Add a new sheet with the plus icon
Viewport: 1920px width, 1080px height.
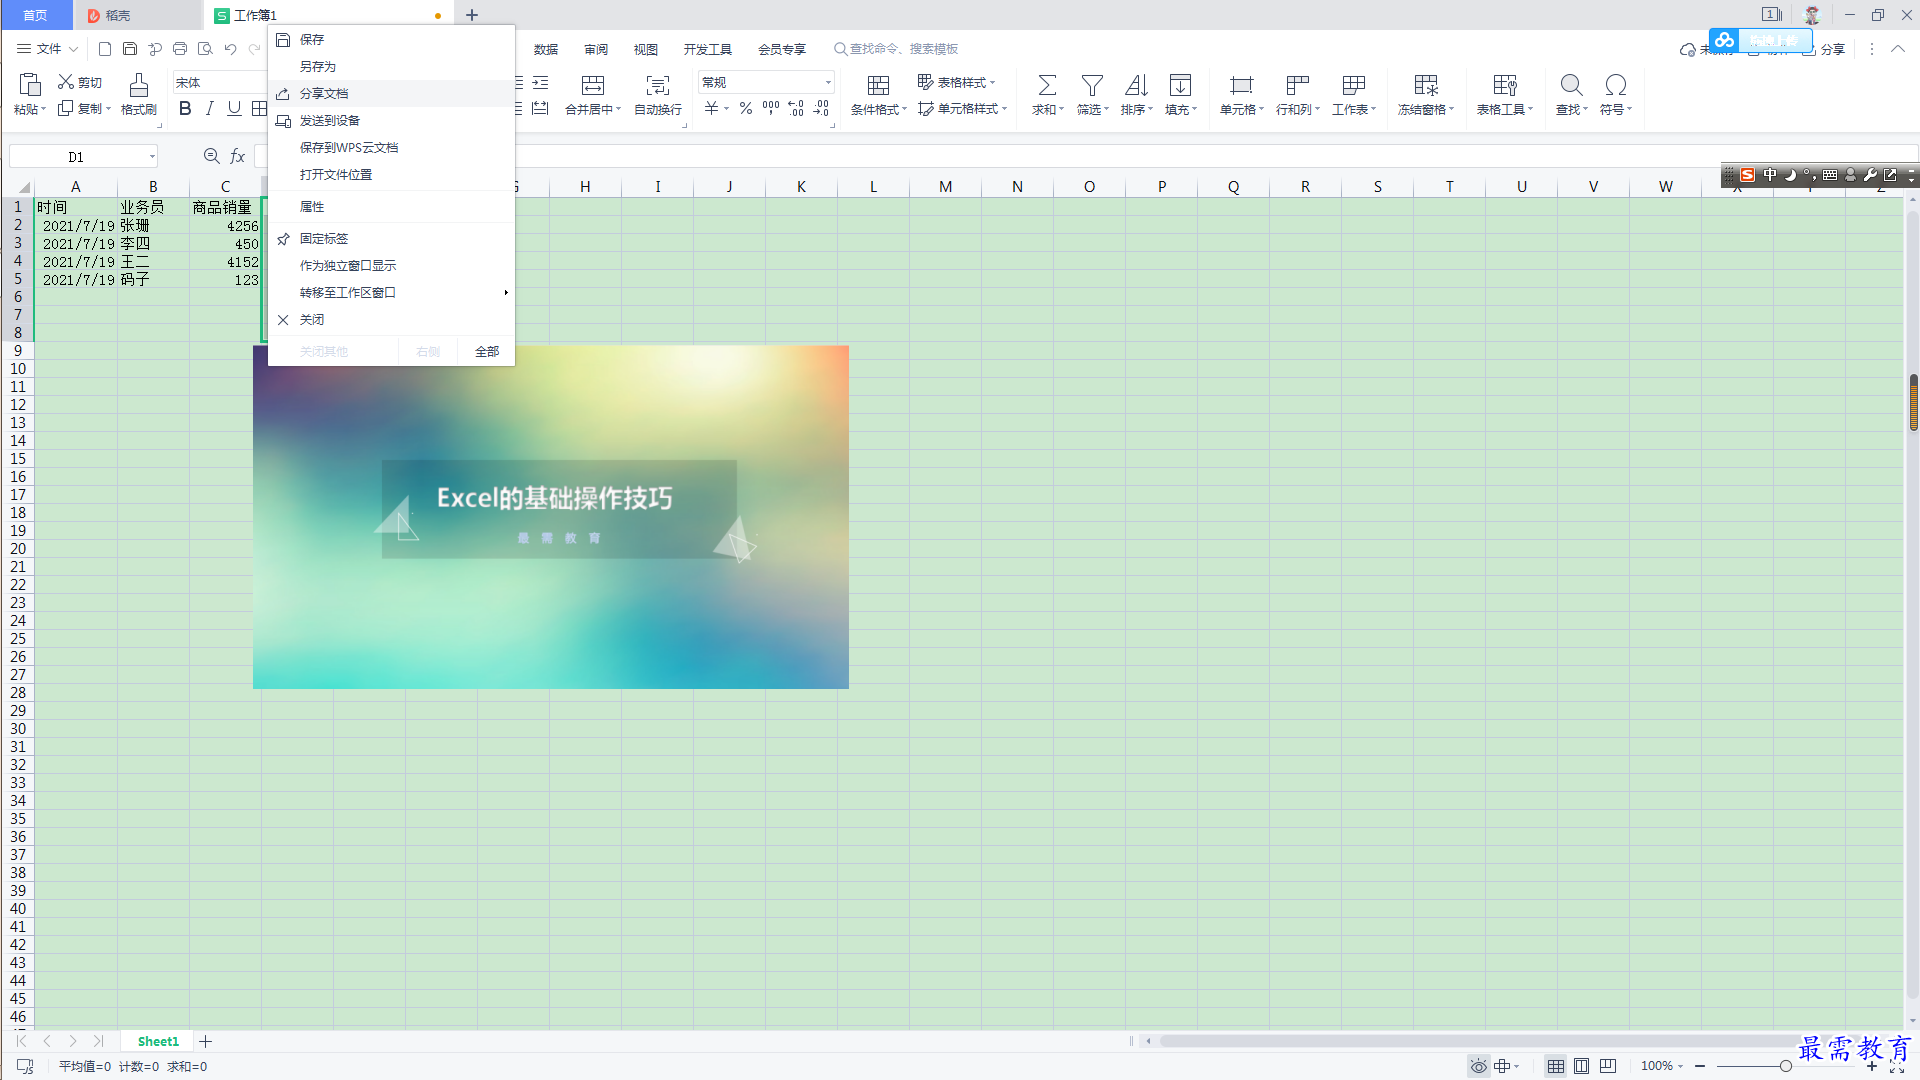(x=206, y=1041)
